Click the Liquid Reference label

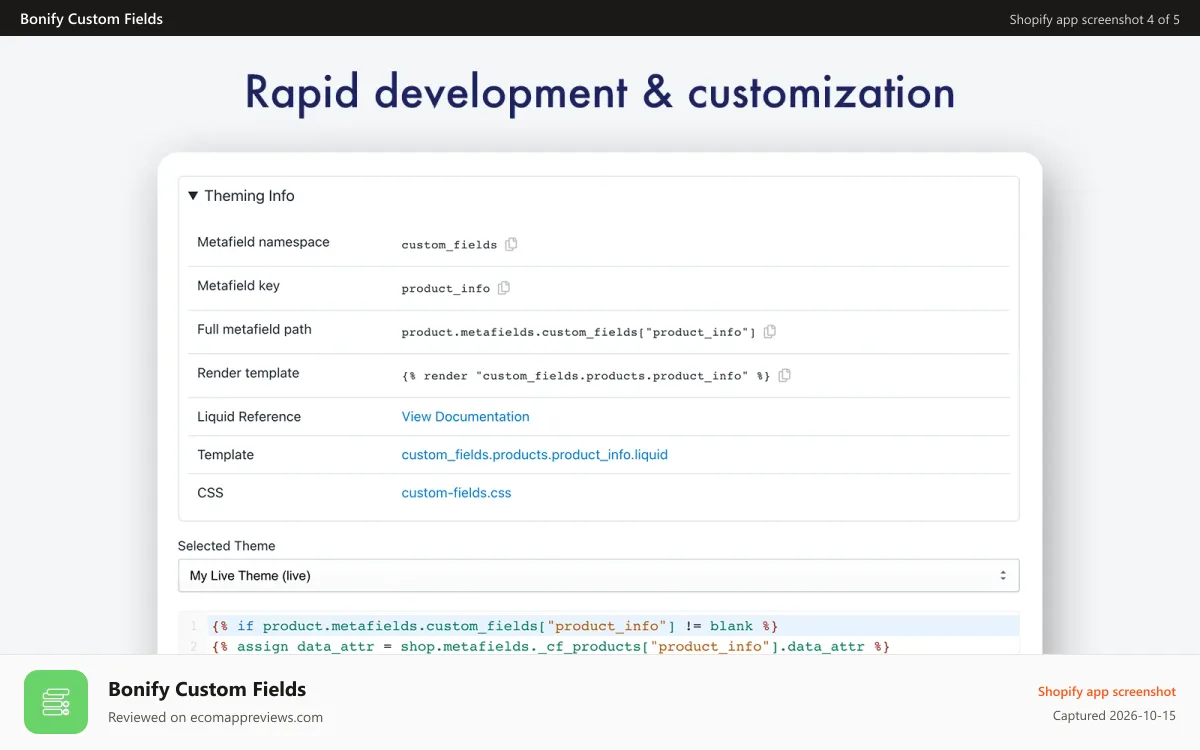click(x=249, y=416)
